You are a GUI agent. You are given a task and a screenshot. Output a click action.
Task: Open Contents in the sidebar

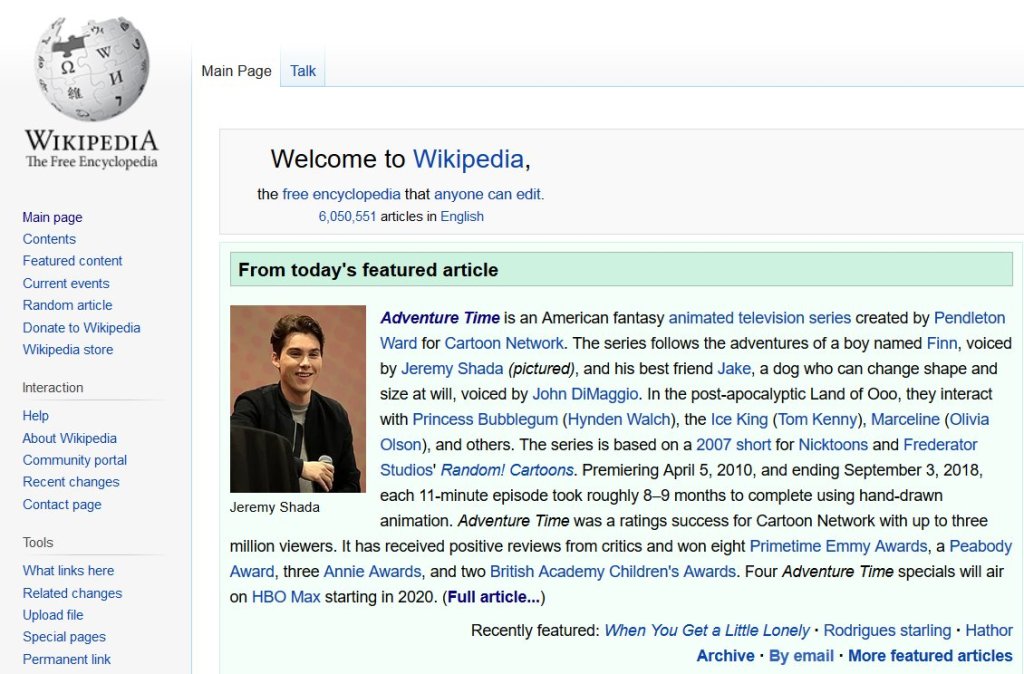pyautogui.click(x=49, y=239)
